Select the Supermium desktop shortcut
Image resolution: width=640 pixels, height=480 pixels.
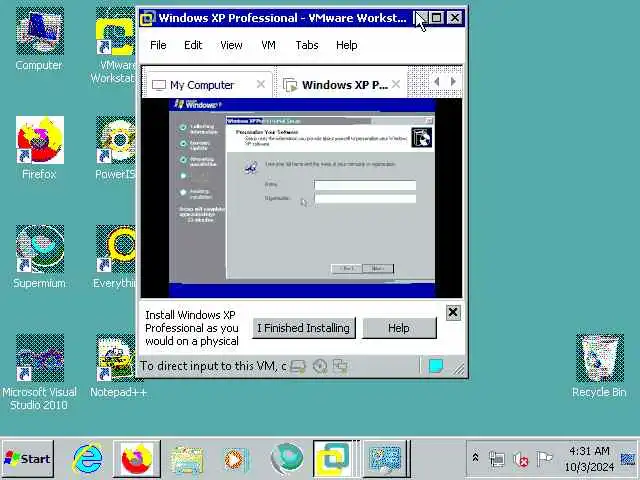tap(39, 257)
